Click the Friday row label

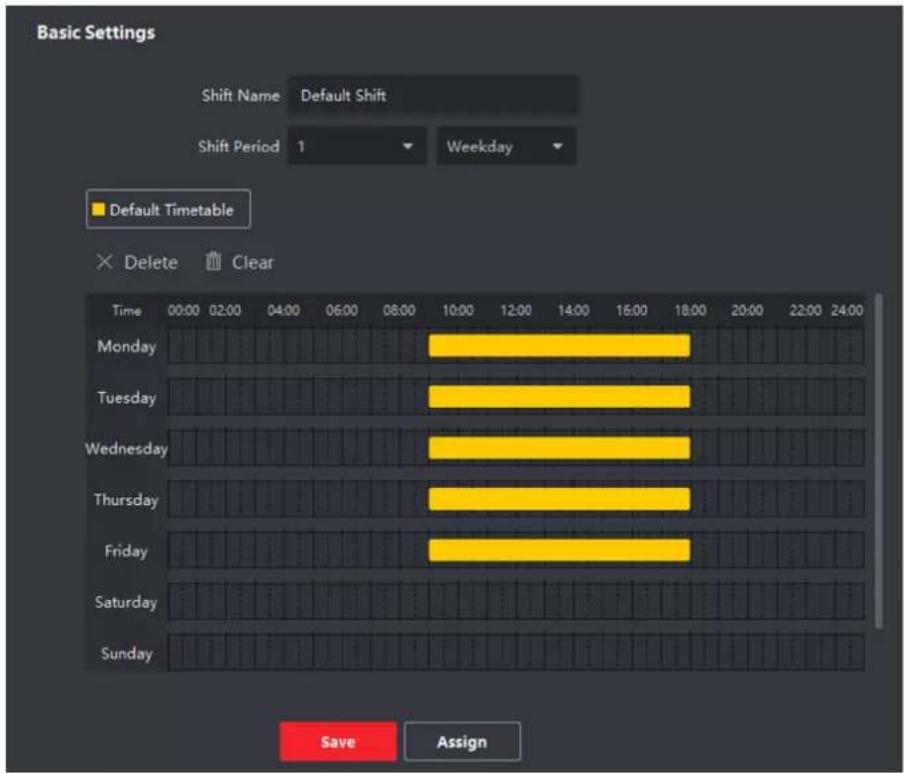coord(126,551)
